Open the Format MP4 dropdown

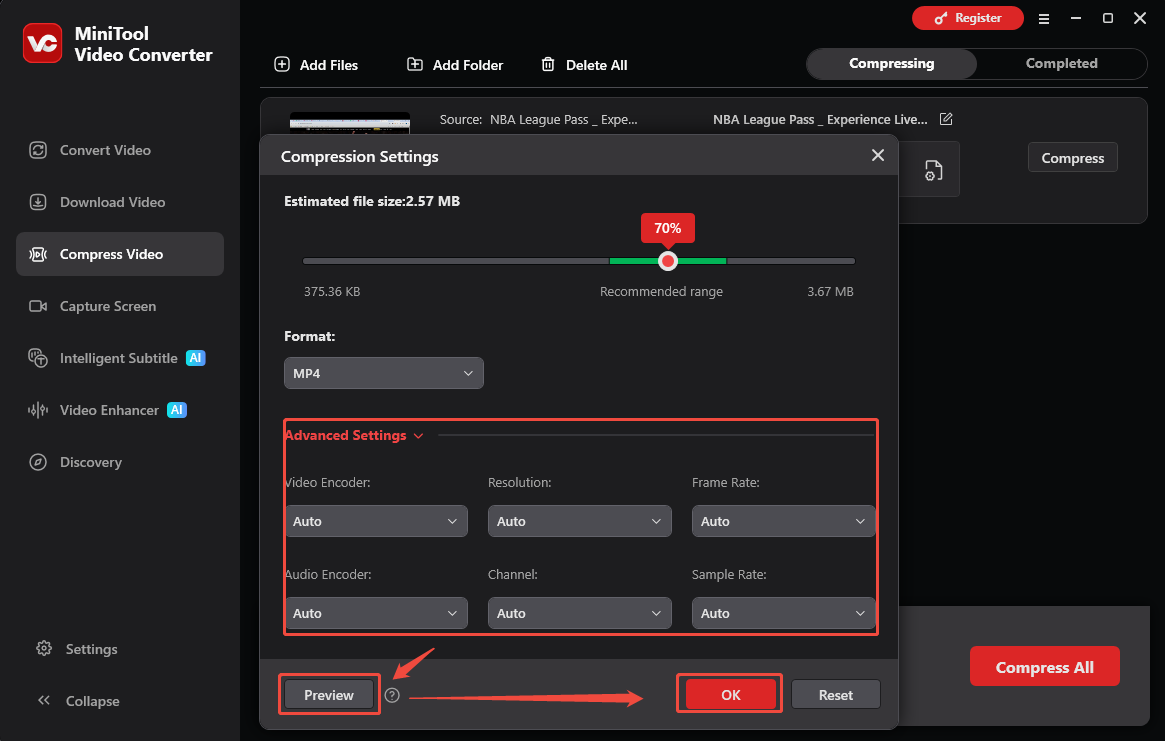point(383,373)
